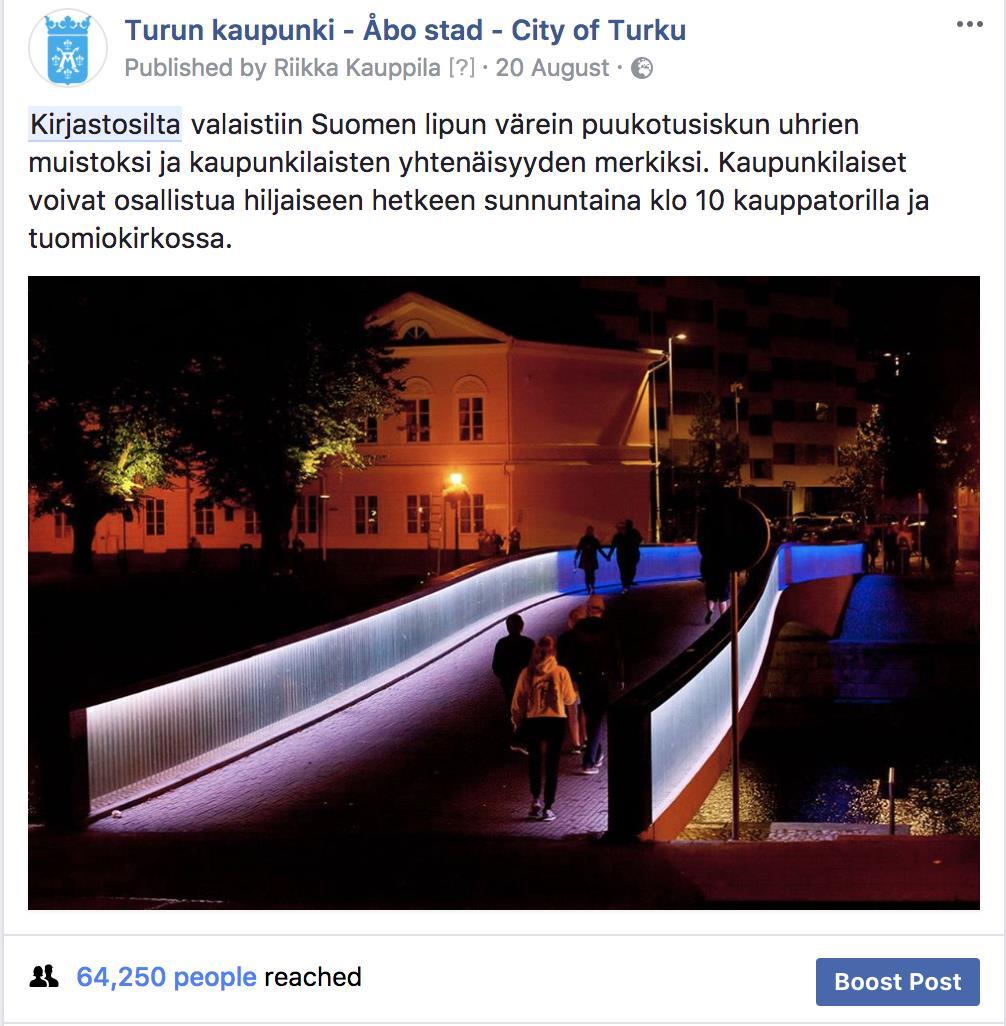Image resolution: width=1006 pixels, height=1026 pixels.
Task: Open the illuminated bridge night photo
Action: point(503,592)
